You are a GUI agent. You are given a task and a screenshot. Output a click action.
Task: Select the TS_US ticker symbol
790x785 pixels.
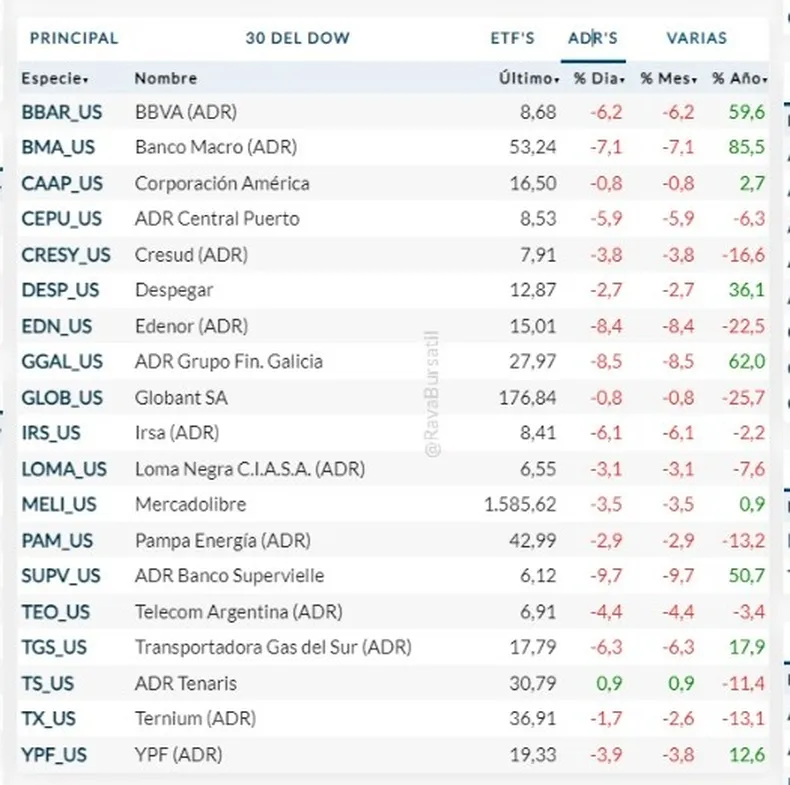point(48,684)
